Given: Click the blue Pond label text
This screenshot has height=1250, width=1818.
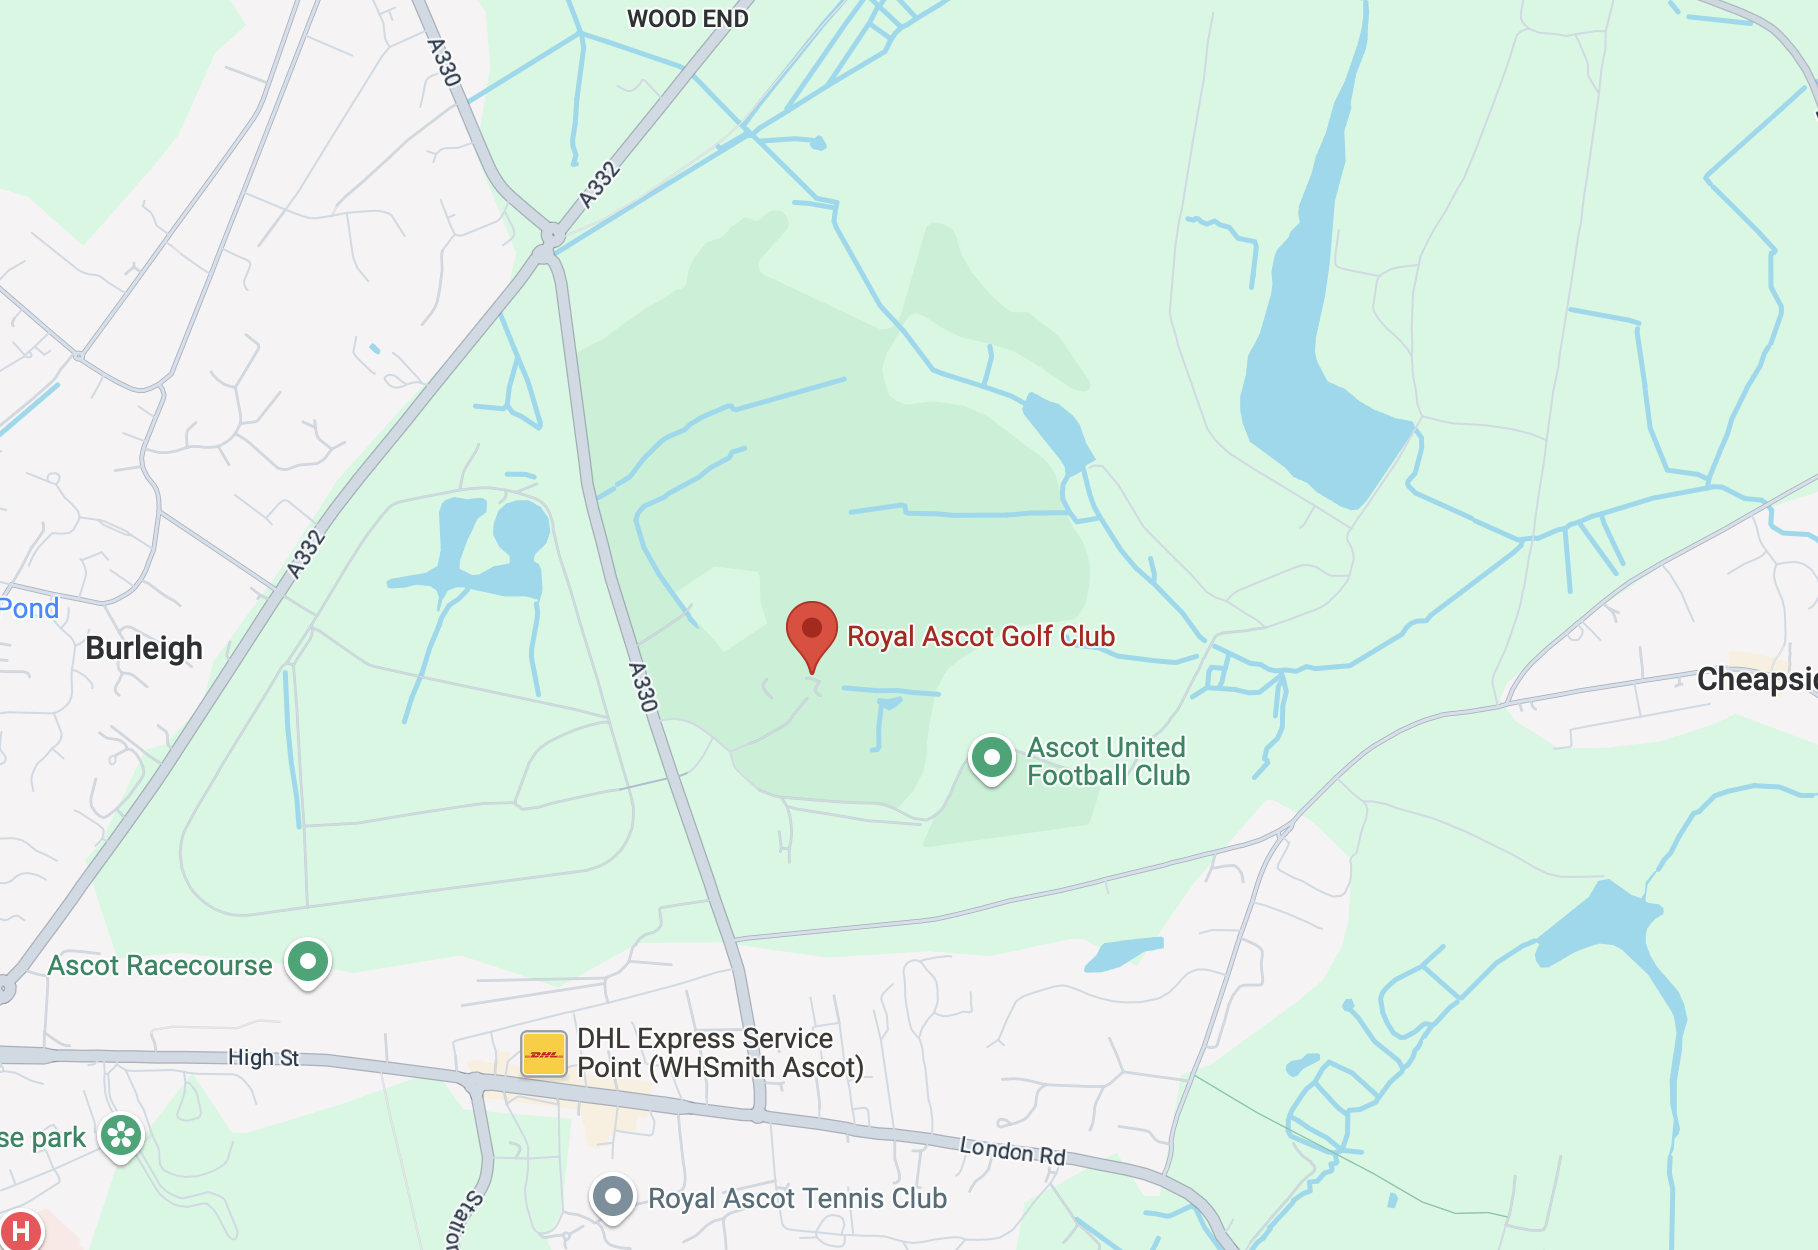Looking at the screenshot, I should tap(29, 608).
